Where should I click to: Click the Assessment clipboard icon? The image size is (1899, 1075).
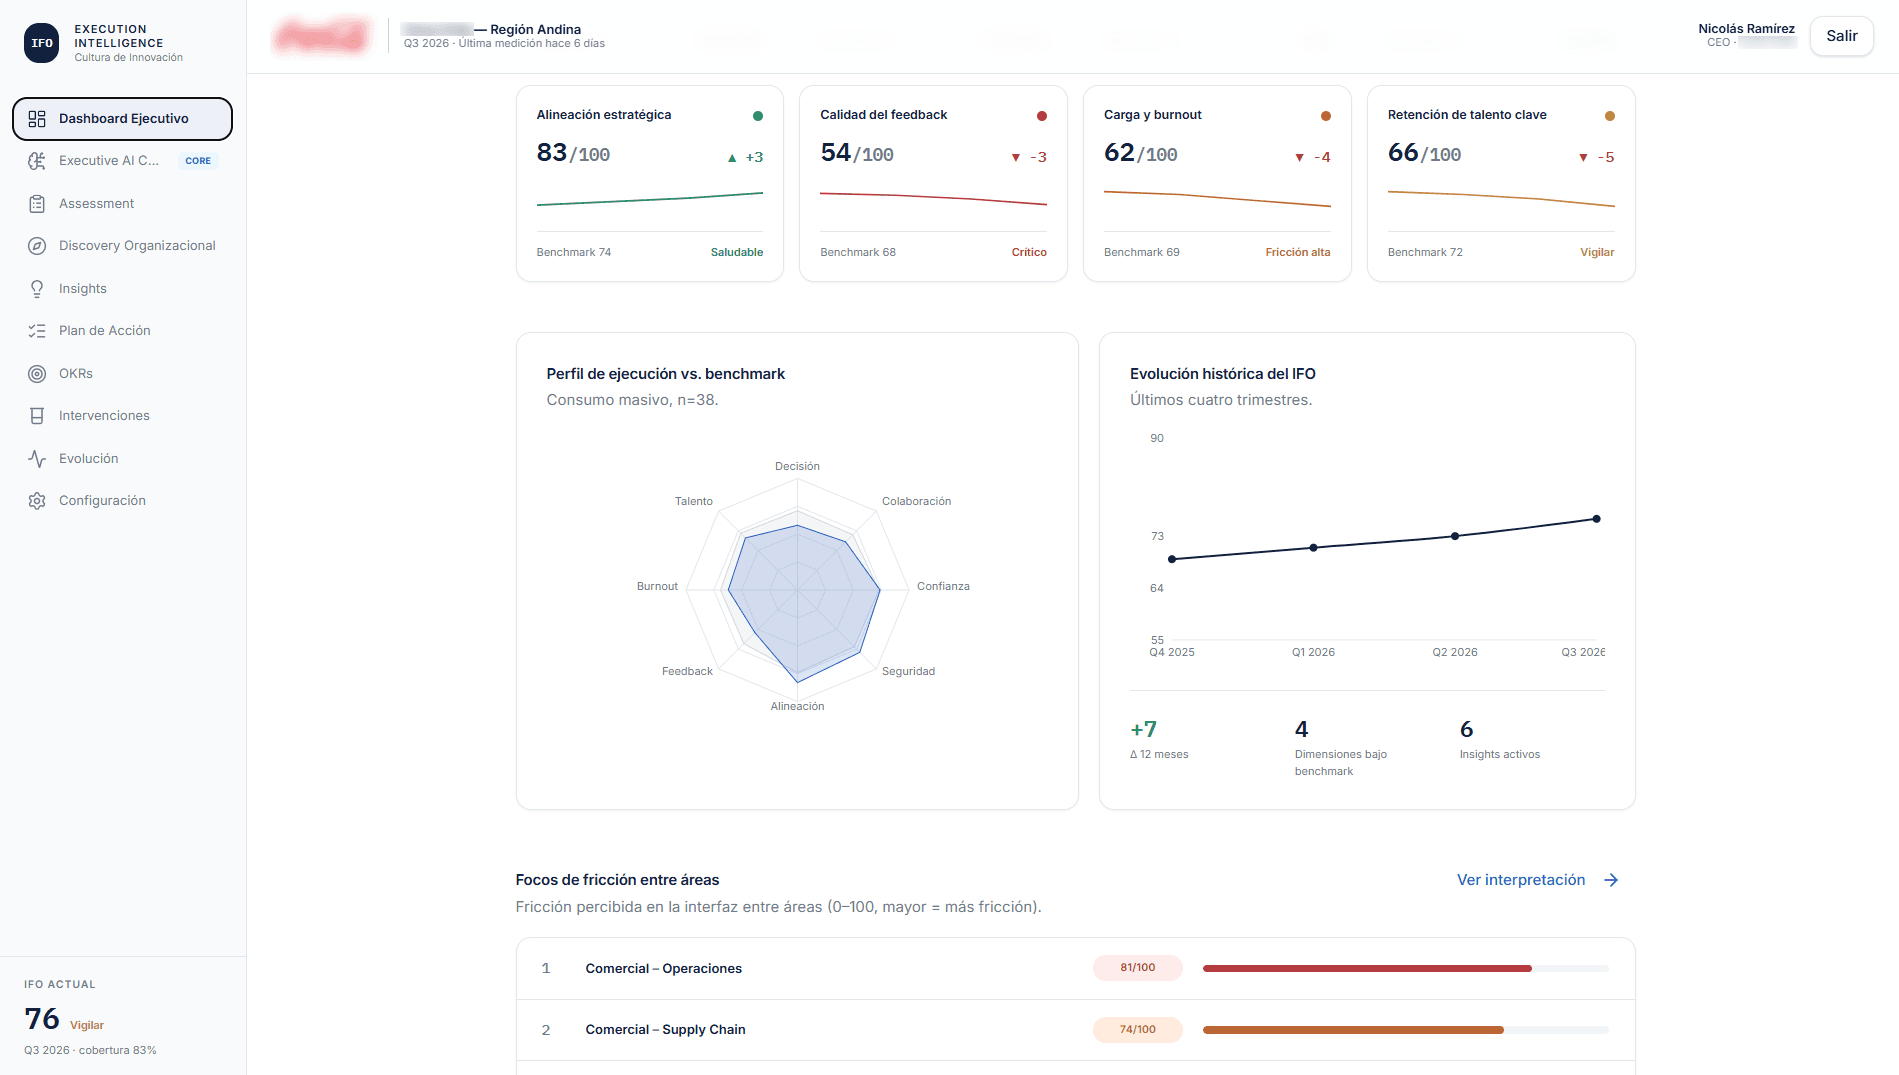click(x=37, y=204)
